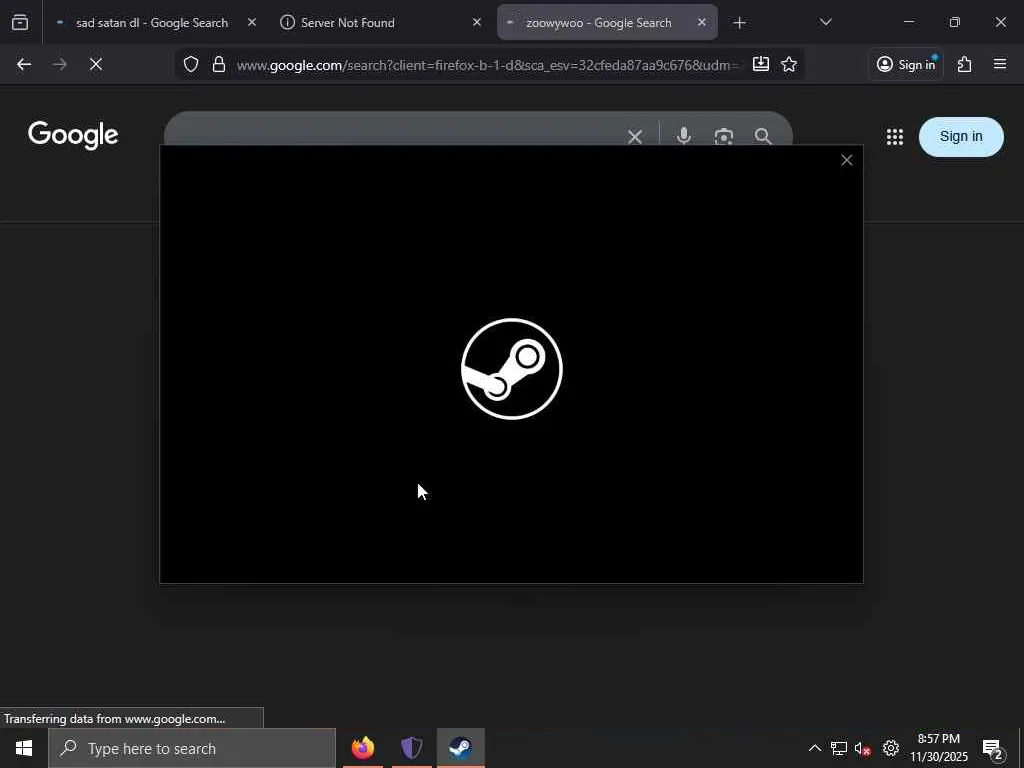Viewport: 1024px width, 768px height.
Task: Click the install/save page icon in address bar
Action: click(x=761, y=64)
